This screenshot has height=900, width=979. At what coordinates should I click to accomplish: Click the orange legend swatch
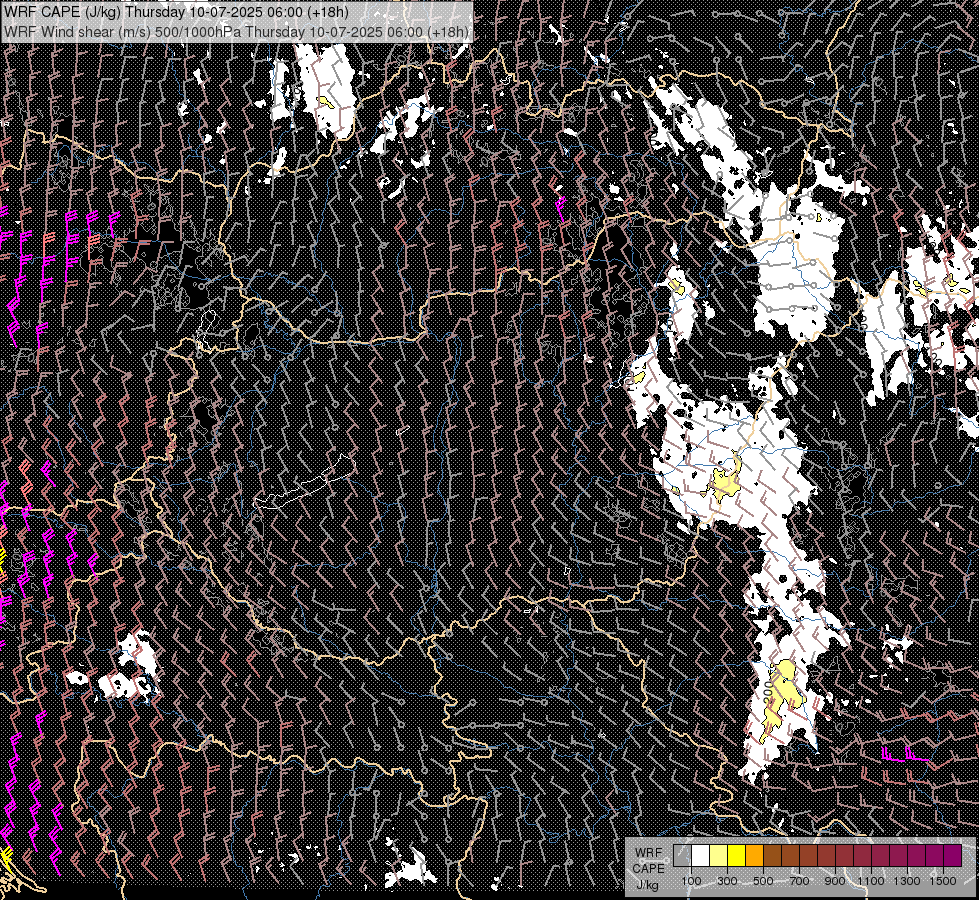(x=754, y=855)
